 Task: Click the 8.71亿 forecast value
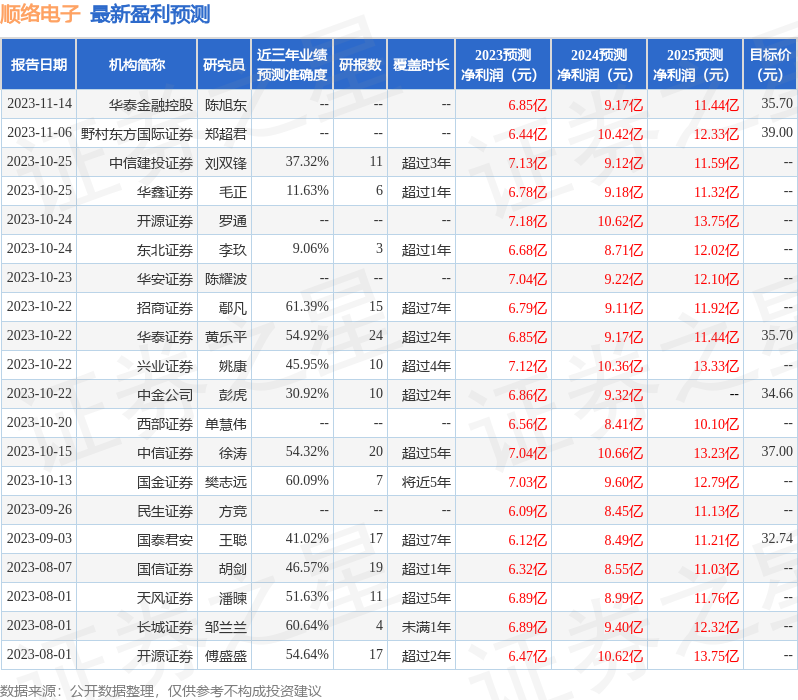tap(623, 250)
